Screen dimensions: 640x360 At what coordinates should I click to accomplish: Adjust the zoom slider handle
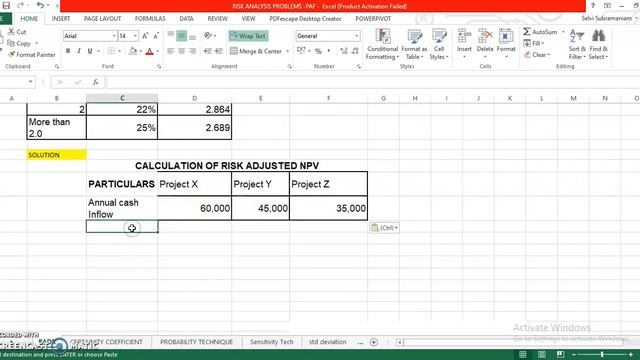(x=602, y=355)
